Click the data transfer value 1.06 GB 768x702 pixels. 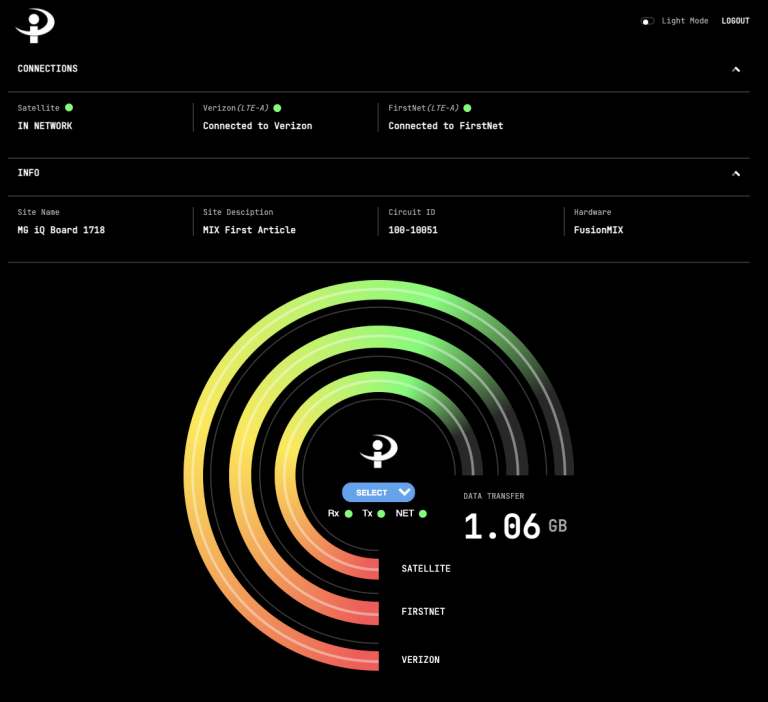[515, 526]
